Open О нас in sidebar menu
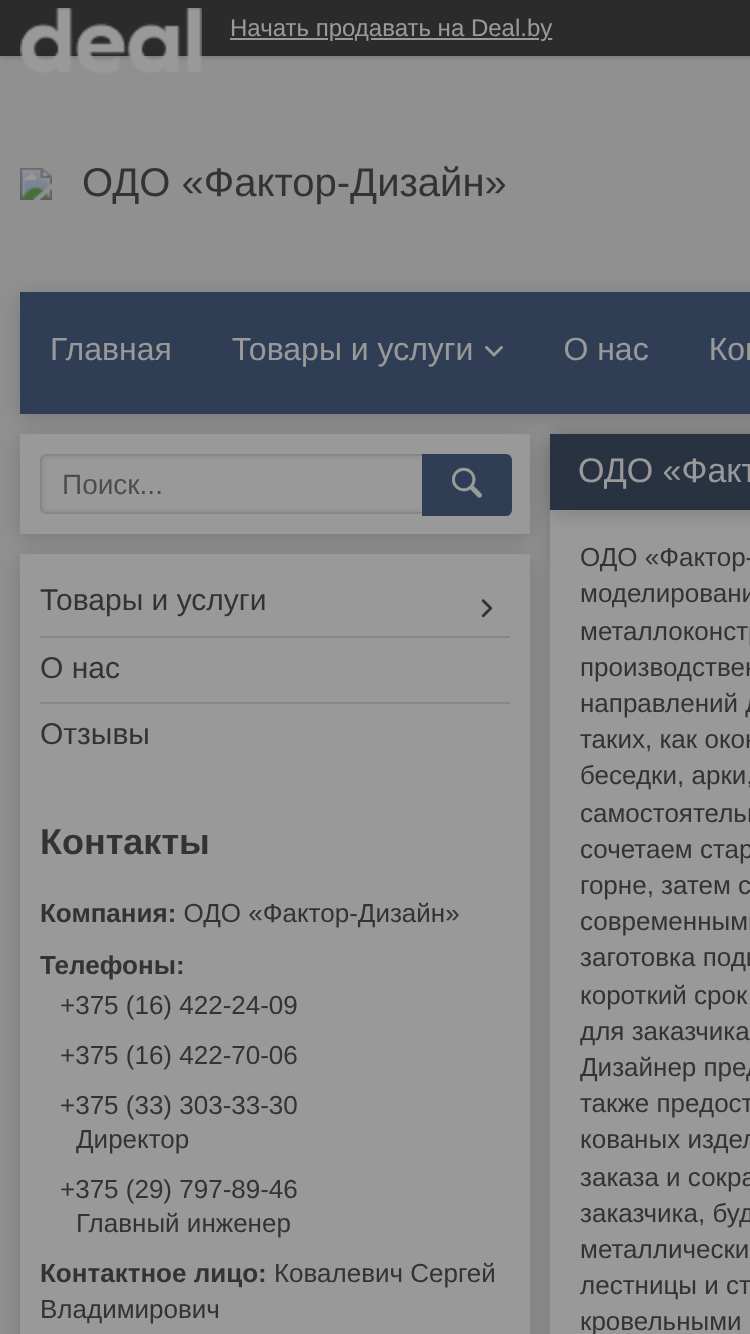The width and height of the screenshot is (750, 1334). point(80,669)
